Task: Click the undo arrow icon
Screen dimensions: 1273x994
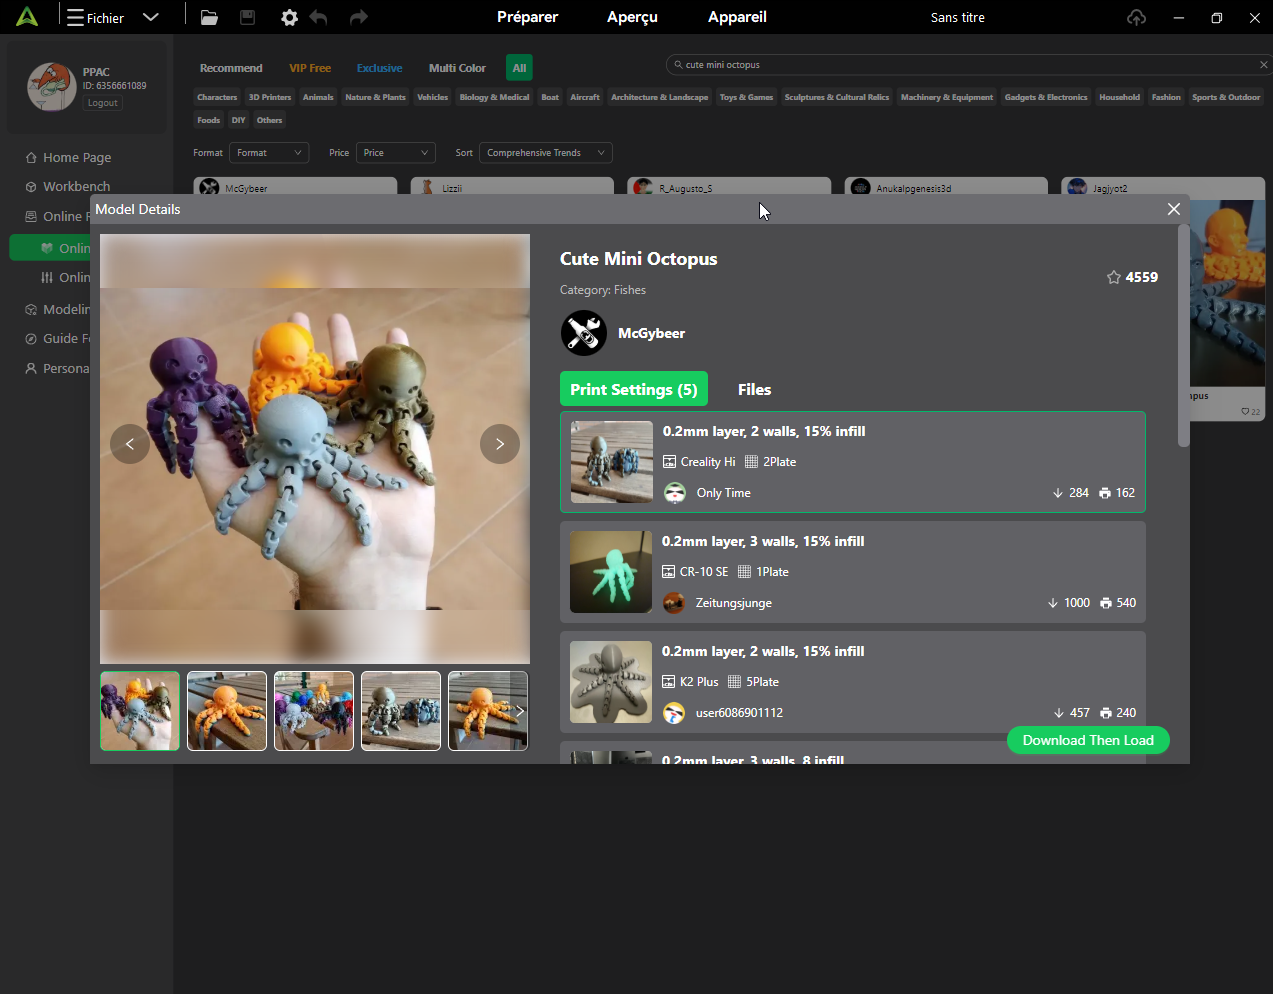Action: coord(318,17)
